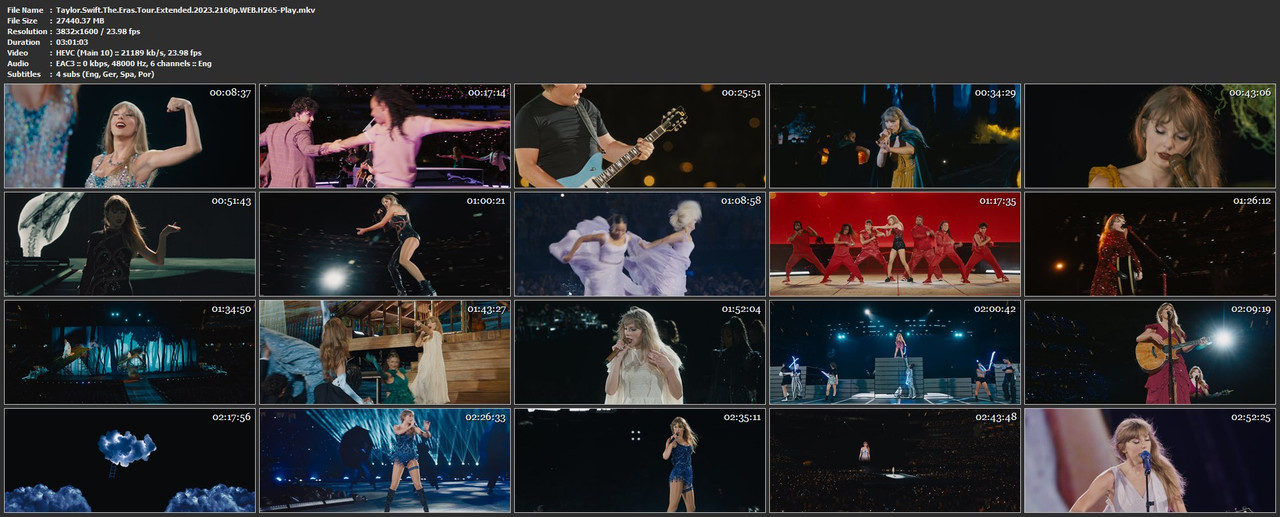Click the subtitles value 4 subs
Image resolution: width=1280 pixels, height=517 pixels.
coord(105,75)
